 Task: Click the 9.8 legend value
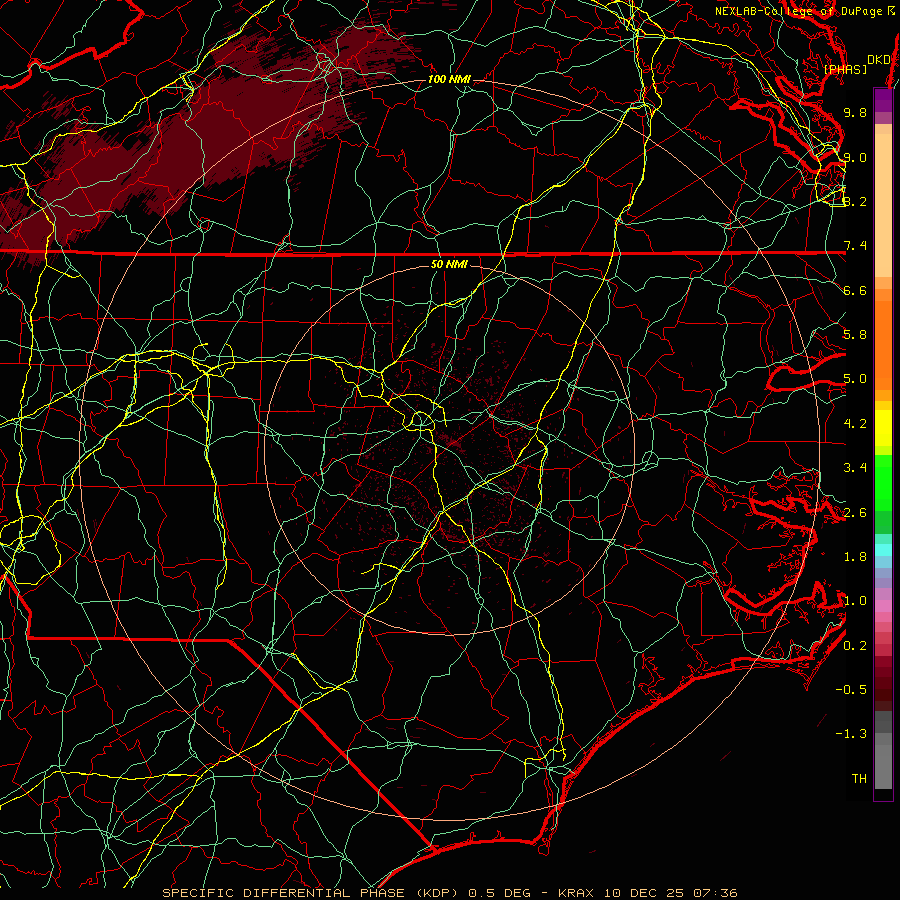[855, 113]
